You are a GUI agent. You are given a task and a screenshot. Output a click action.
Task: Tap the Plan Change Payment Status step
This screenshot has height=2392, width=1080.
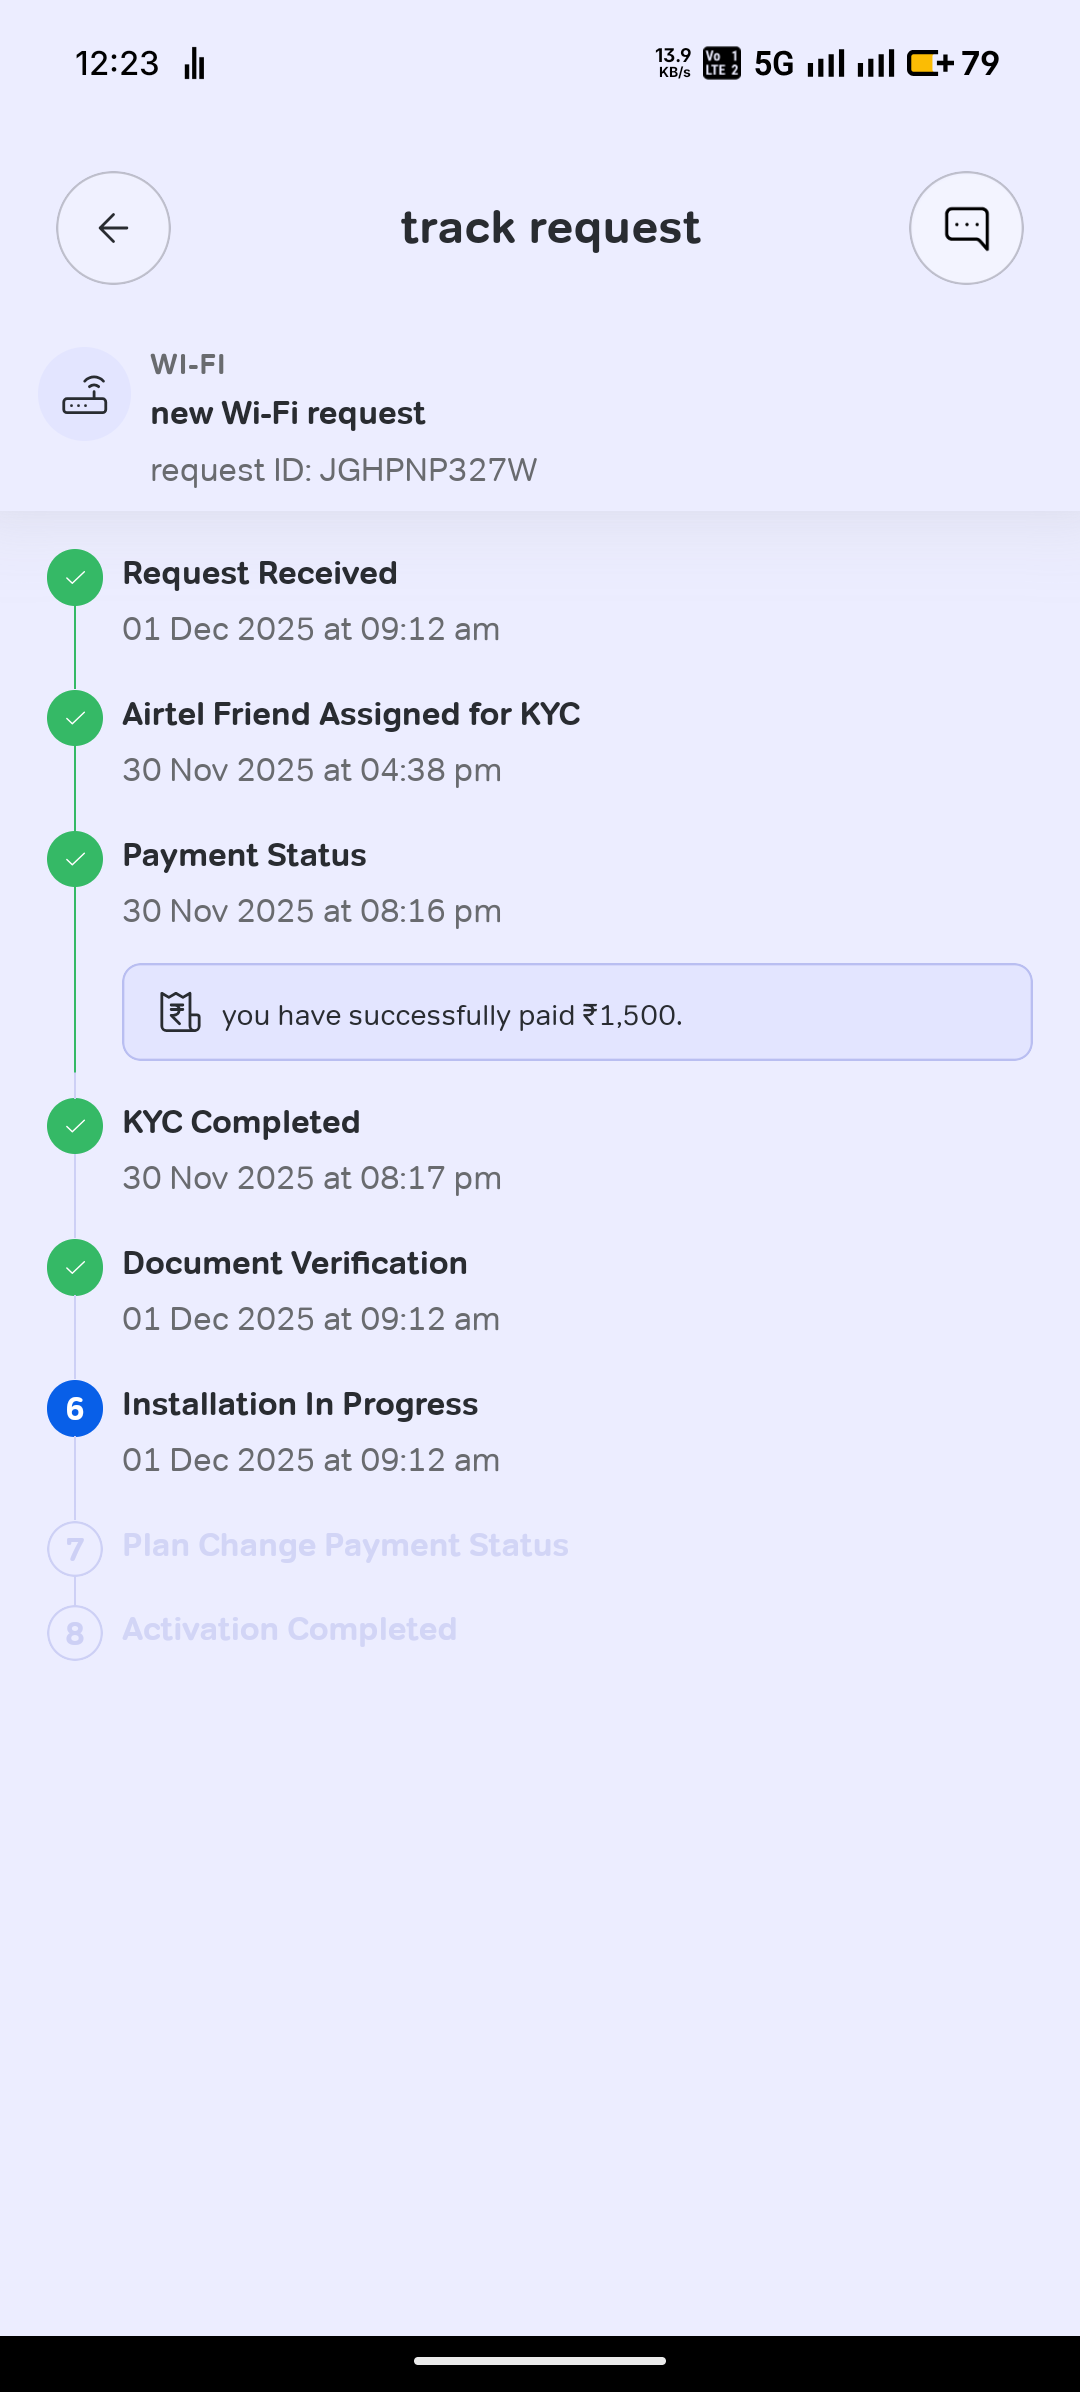pos(345,1546)
